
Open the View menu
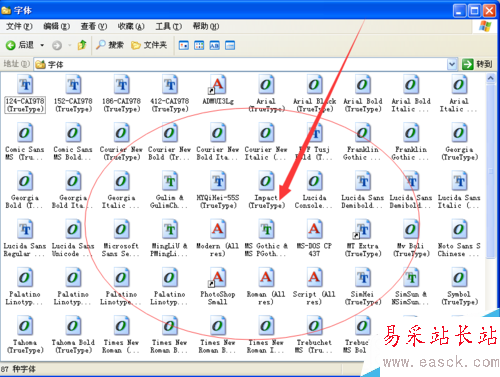click(x=94, y=26)
